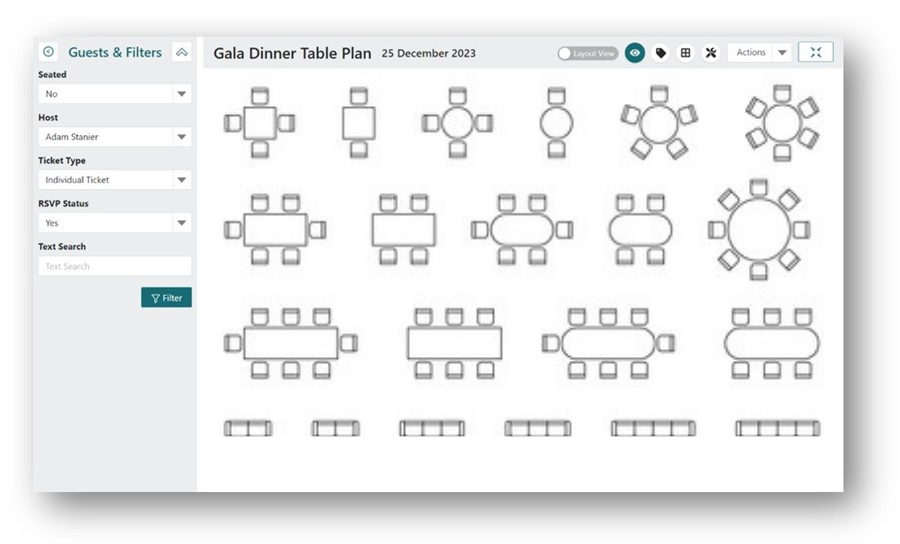Image resolution: width=900 pixels, height=544 pixels.
Task: Select the long rectangular table with six chairs
Action: [x=455, y=343]
